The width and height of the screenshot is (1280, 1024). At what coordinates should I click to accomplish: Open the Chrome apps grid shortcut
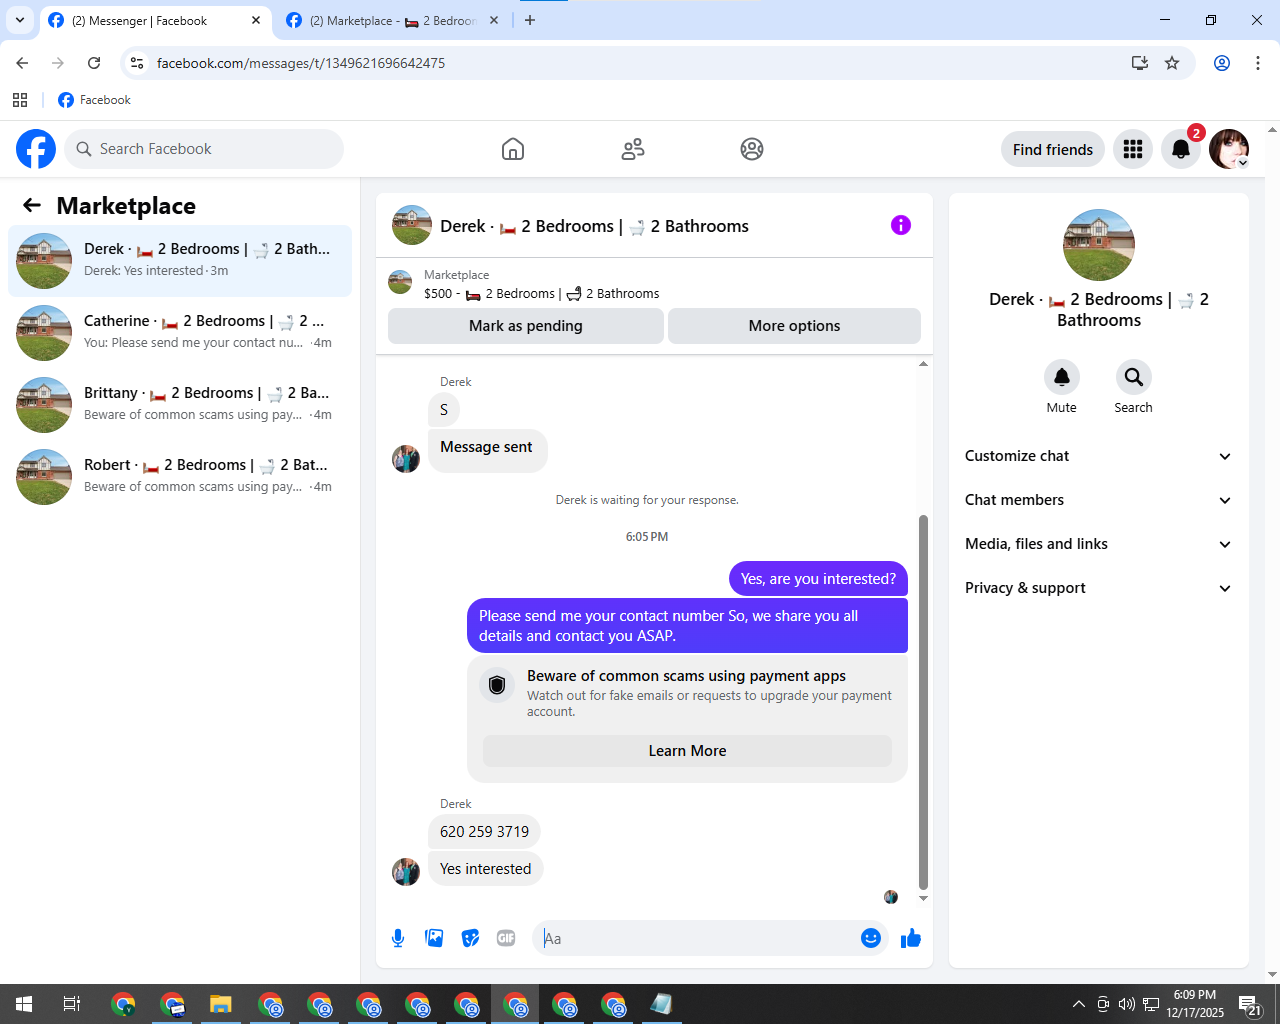click(x=20, y=100)
